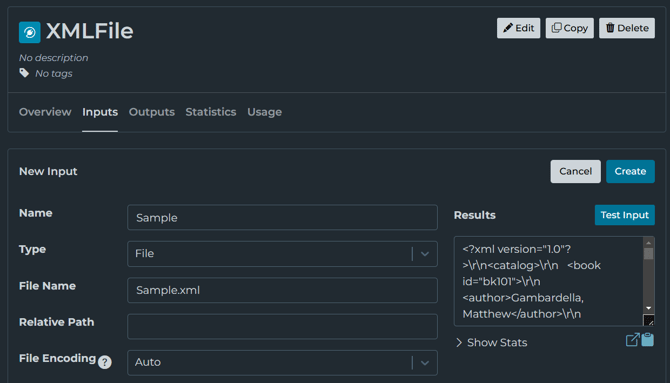Open the Statistics tab

[x=211, y=112]
